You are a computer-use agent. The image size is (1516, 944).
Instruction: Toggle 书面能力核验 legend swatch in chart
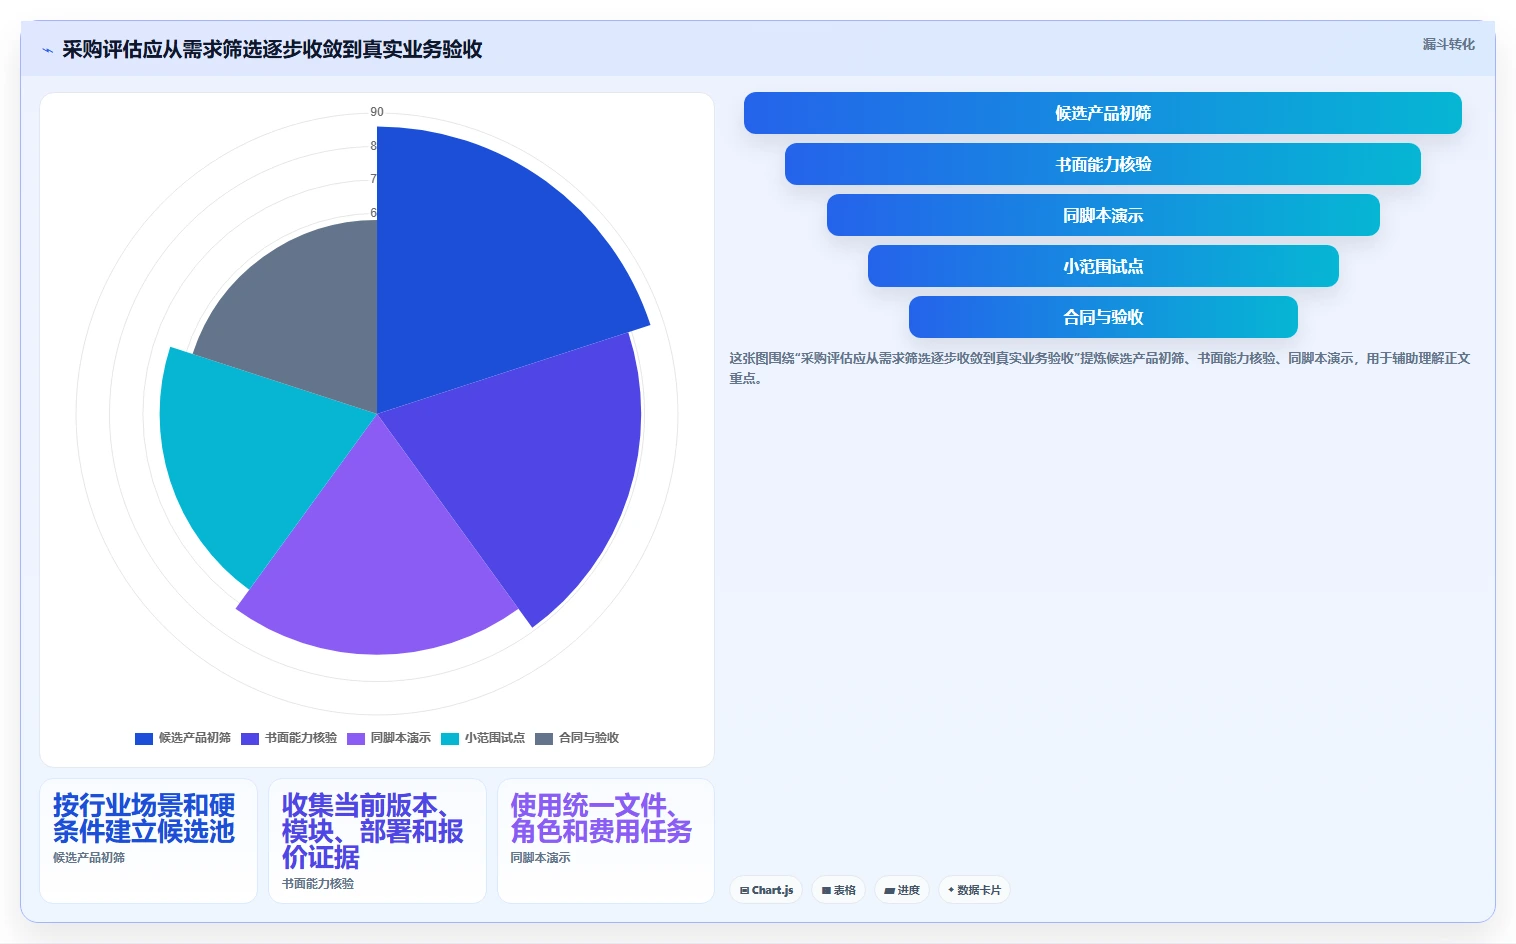(x=250, y=738)
